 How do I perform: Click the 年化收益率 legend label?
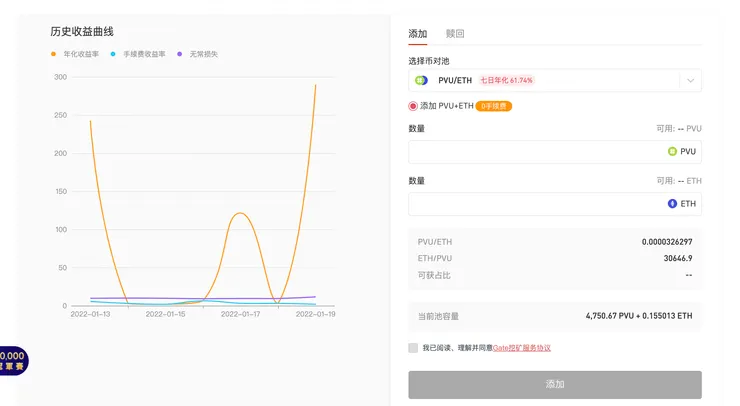tap(81, 54)
